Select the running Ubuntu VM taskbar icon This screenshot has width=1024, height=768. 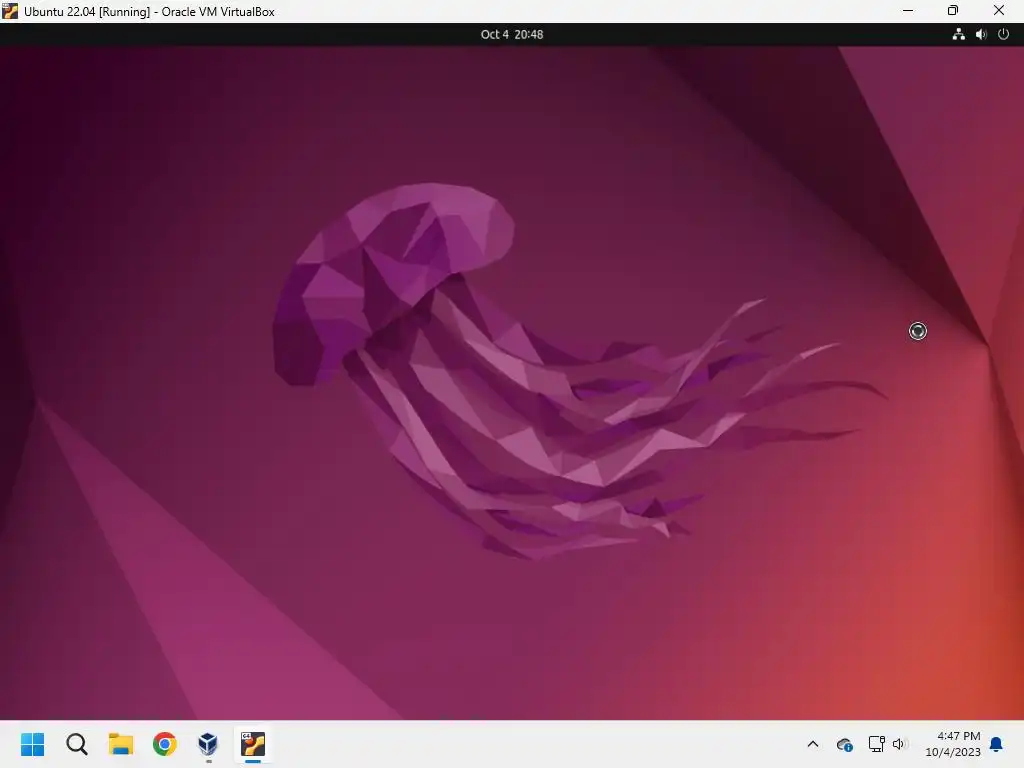tap(253, 744)
